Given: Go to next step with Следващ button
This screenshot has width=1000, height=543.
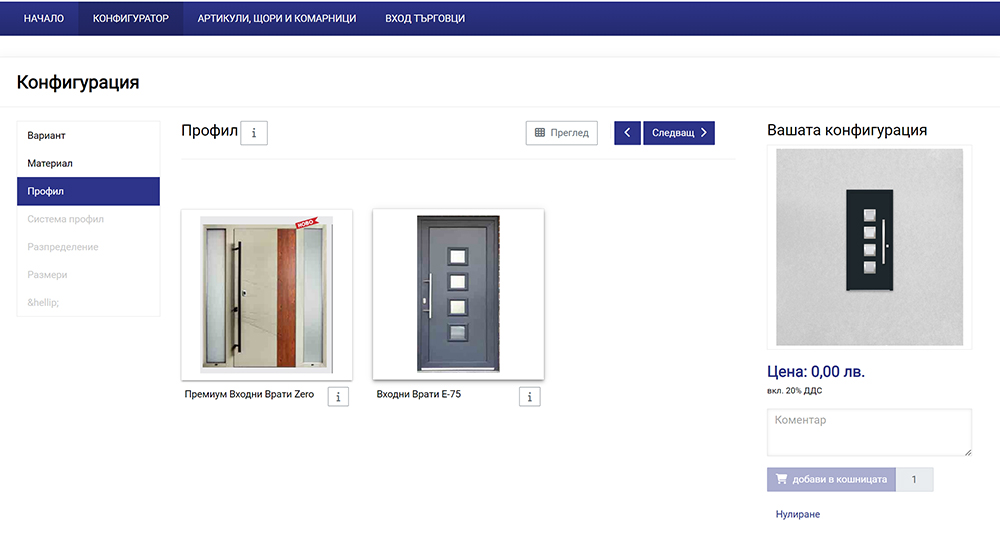Looking at the screenshot, I should click(679, 133).
